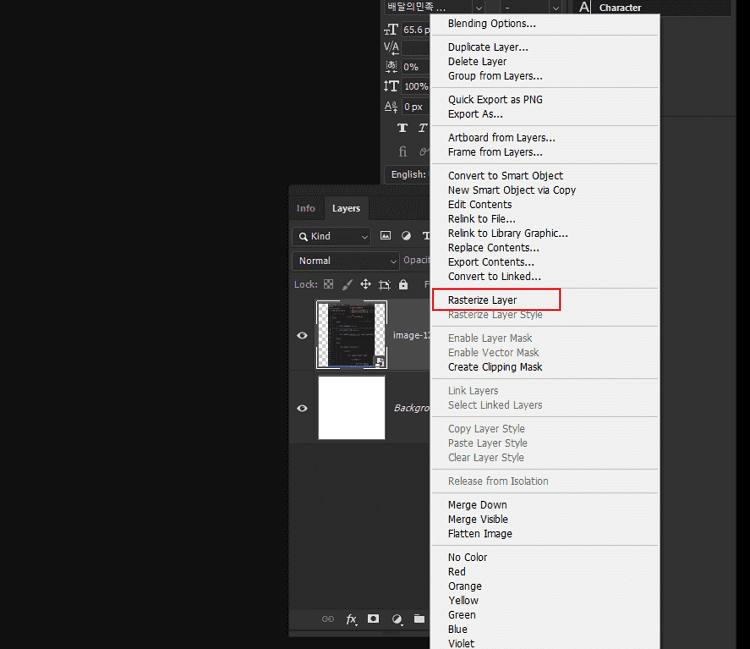Open the font style dropdown

coord(531,7)
